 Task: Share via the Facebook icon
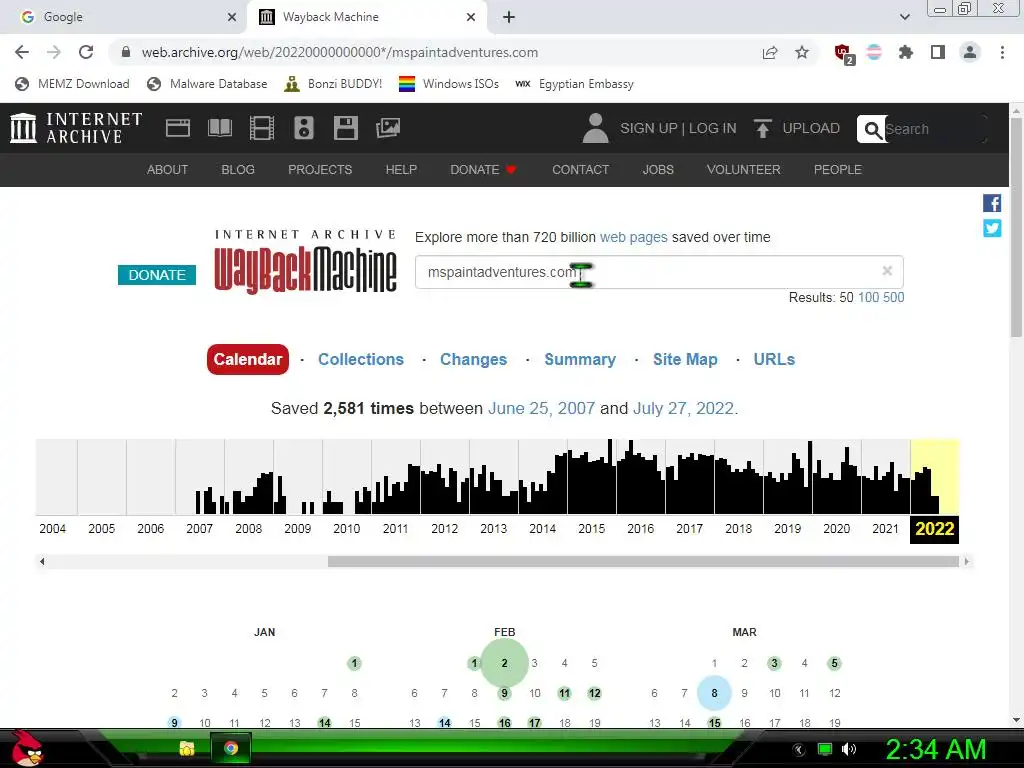tap(992, 203)
